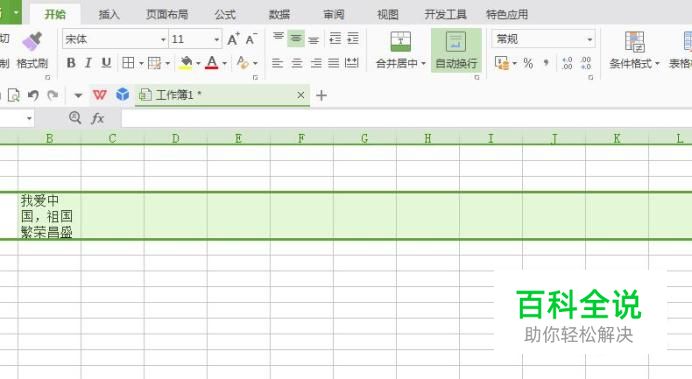The height and width of the screenshot is (379, 692).
Task: Open the 合并居中 dropdown arrow
Action: [x=423, y=64]
